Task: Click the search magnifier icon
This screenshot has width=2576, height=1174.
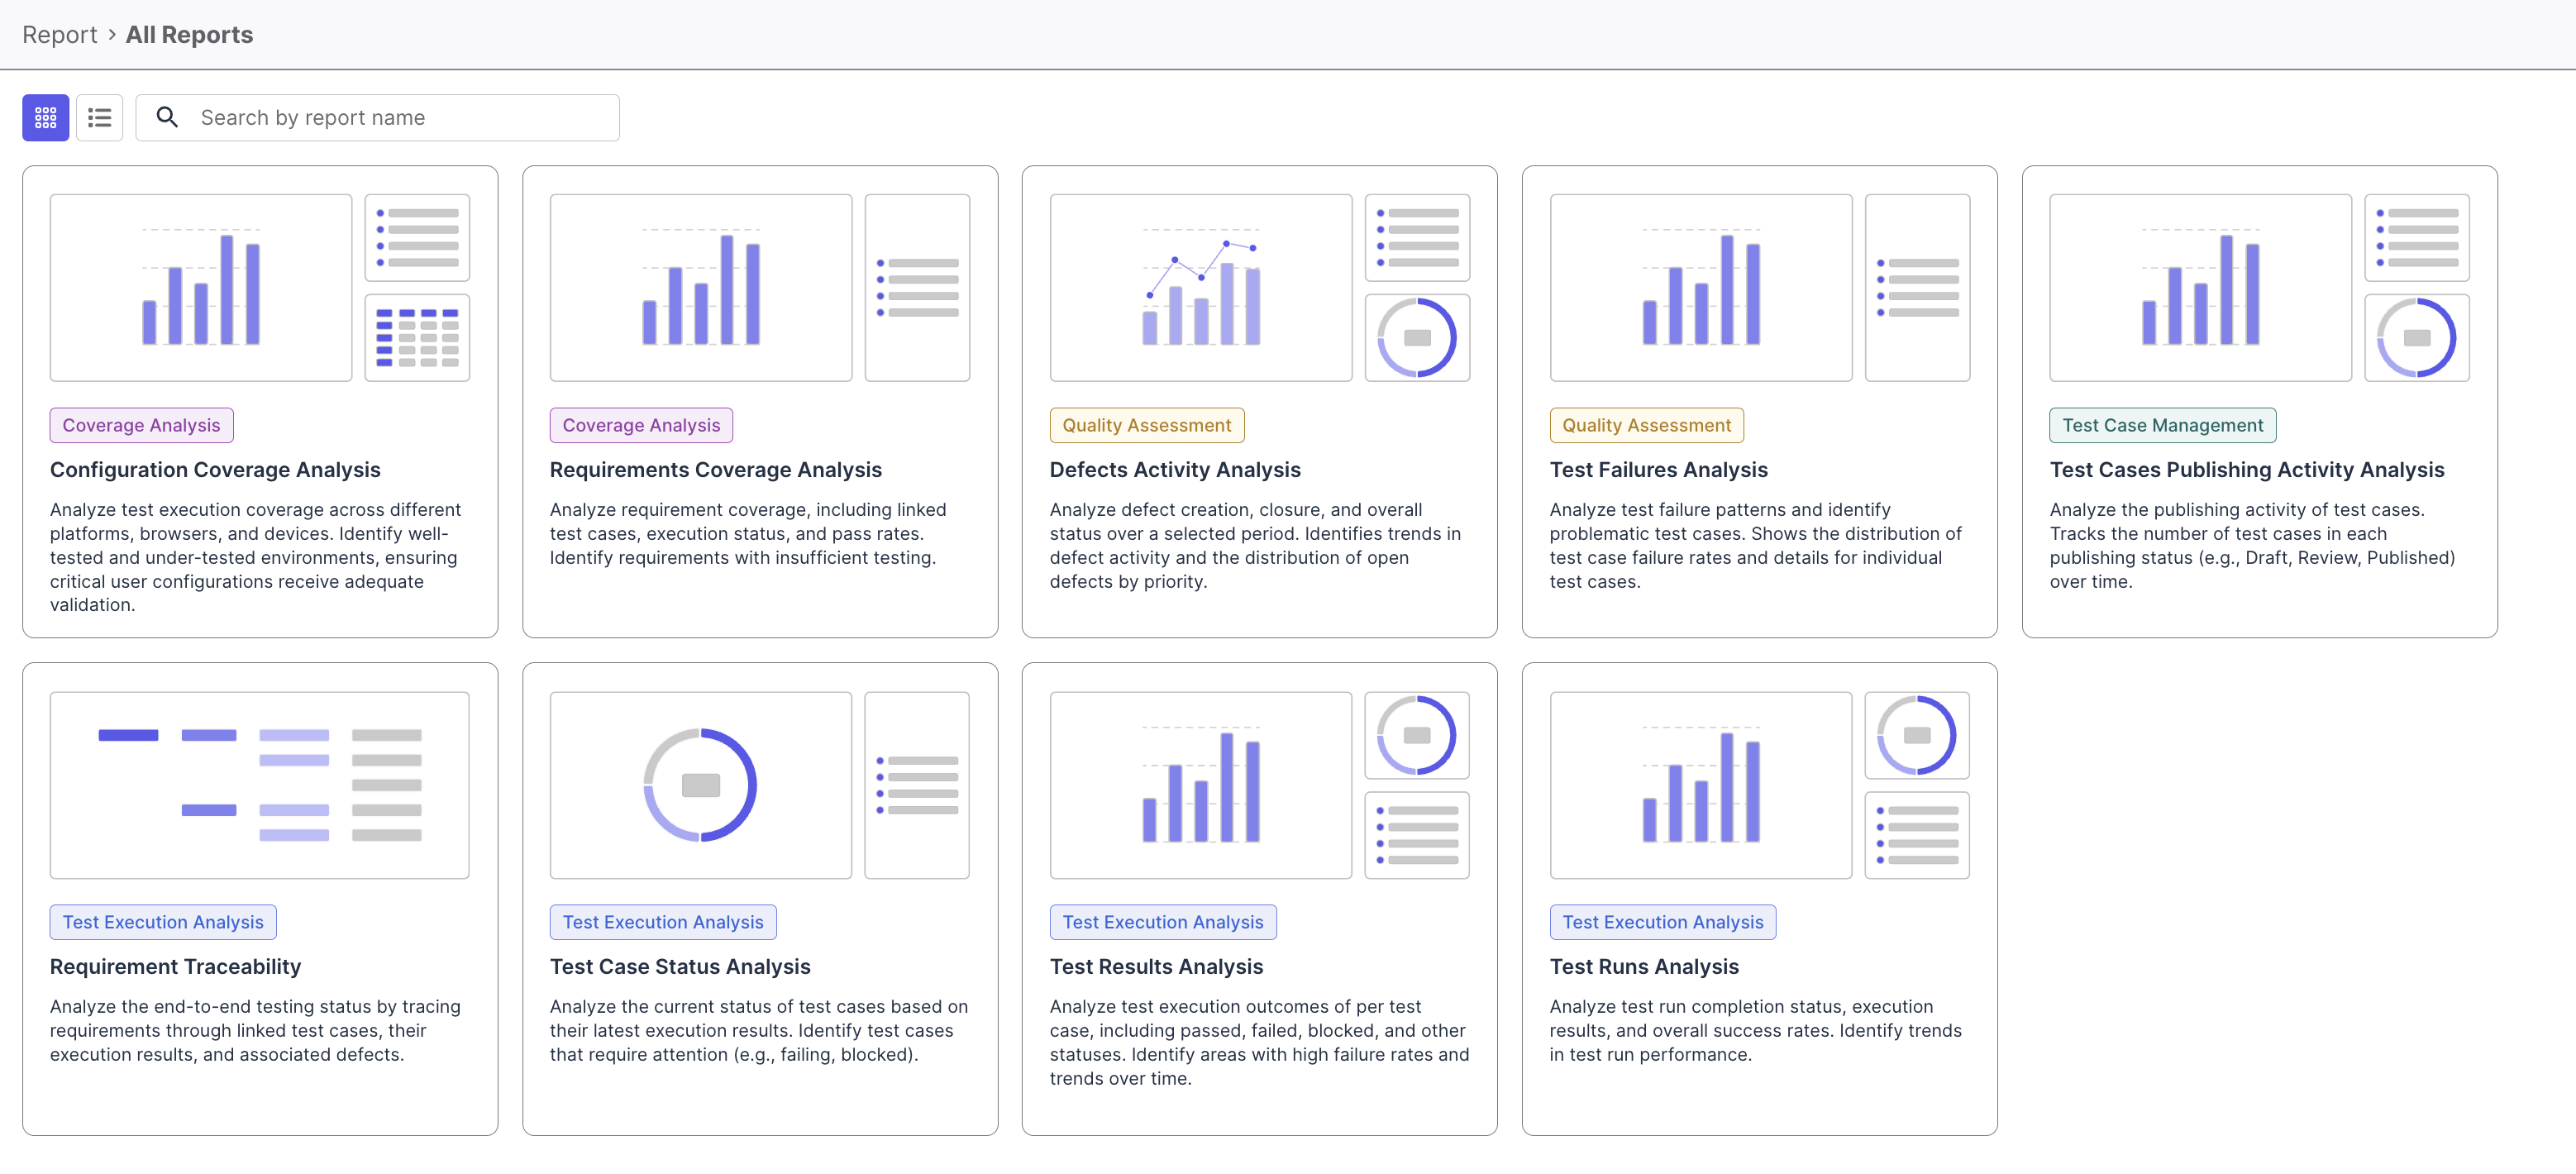Action: click(x=167, y=118)
